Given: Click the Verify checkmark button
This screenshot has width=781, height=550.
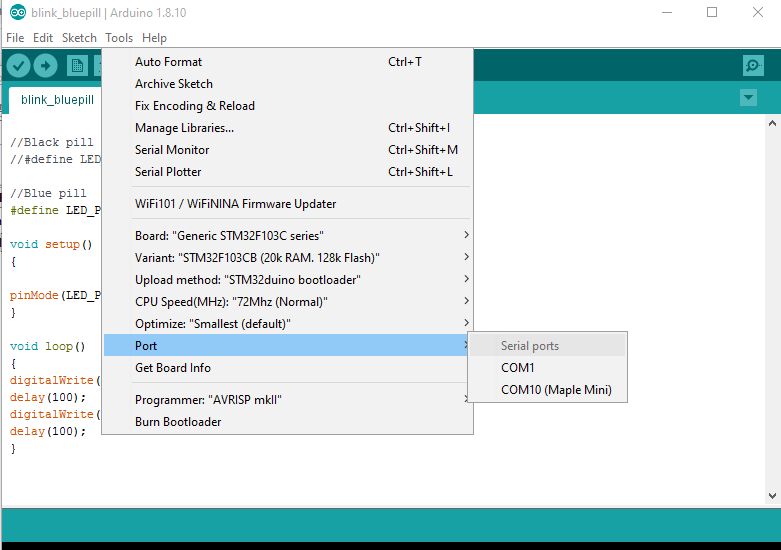Looking at the screenshot, I should (x=18, y=66).
